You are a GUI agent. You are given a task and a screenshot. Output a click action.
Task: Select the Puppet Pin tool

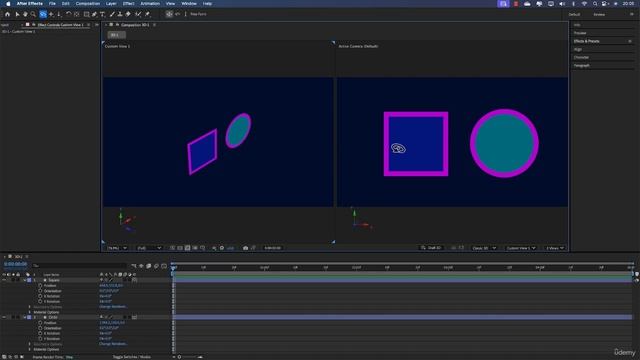pyautogui.click(x=147, y=14)
